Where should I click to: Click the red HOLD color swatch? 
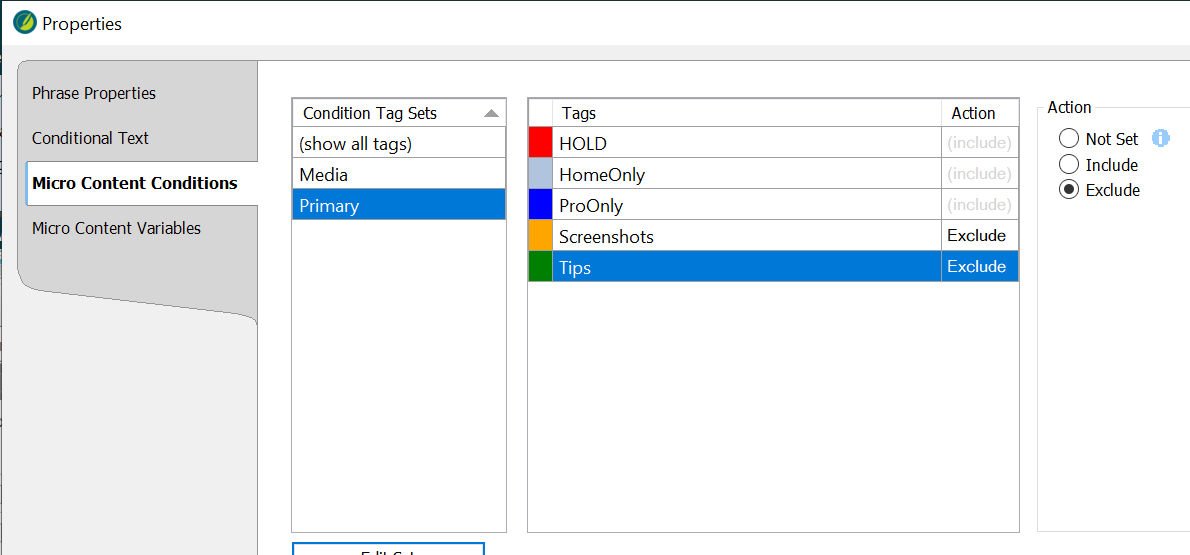540,143
